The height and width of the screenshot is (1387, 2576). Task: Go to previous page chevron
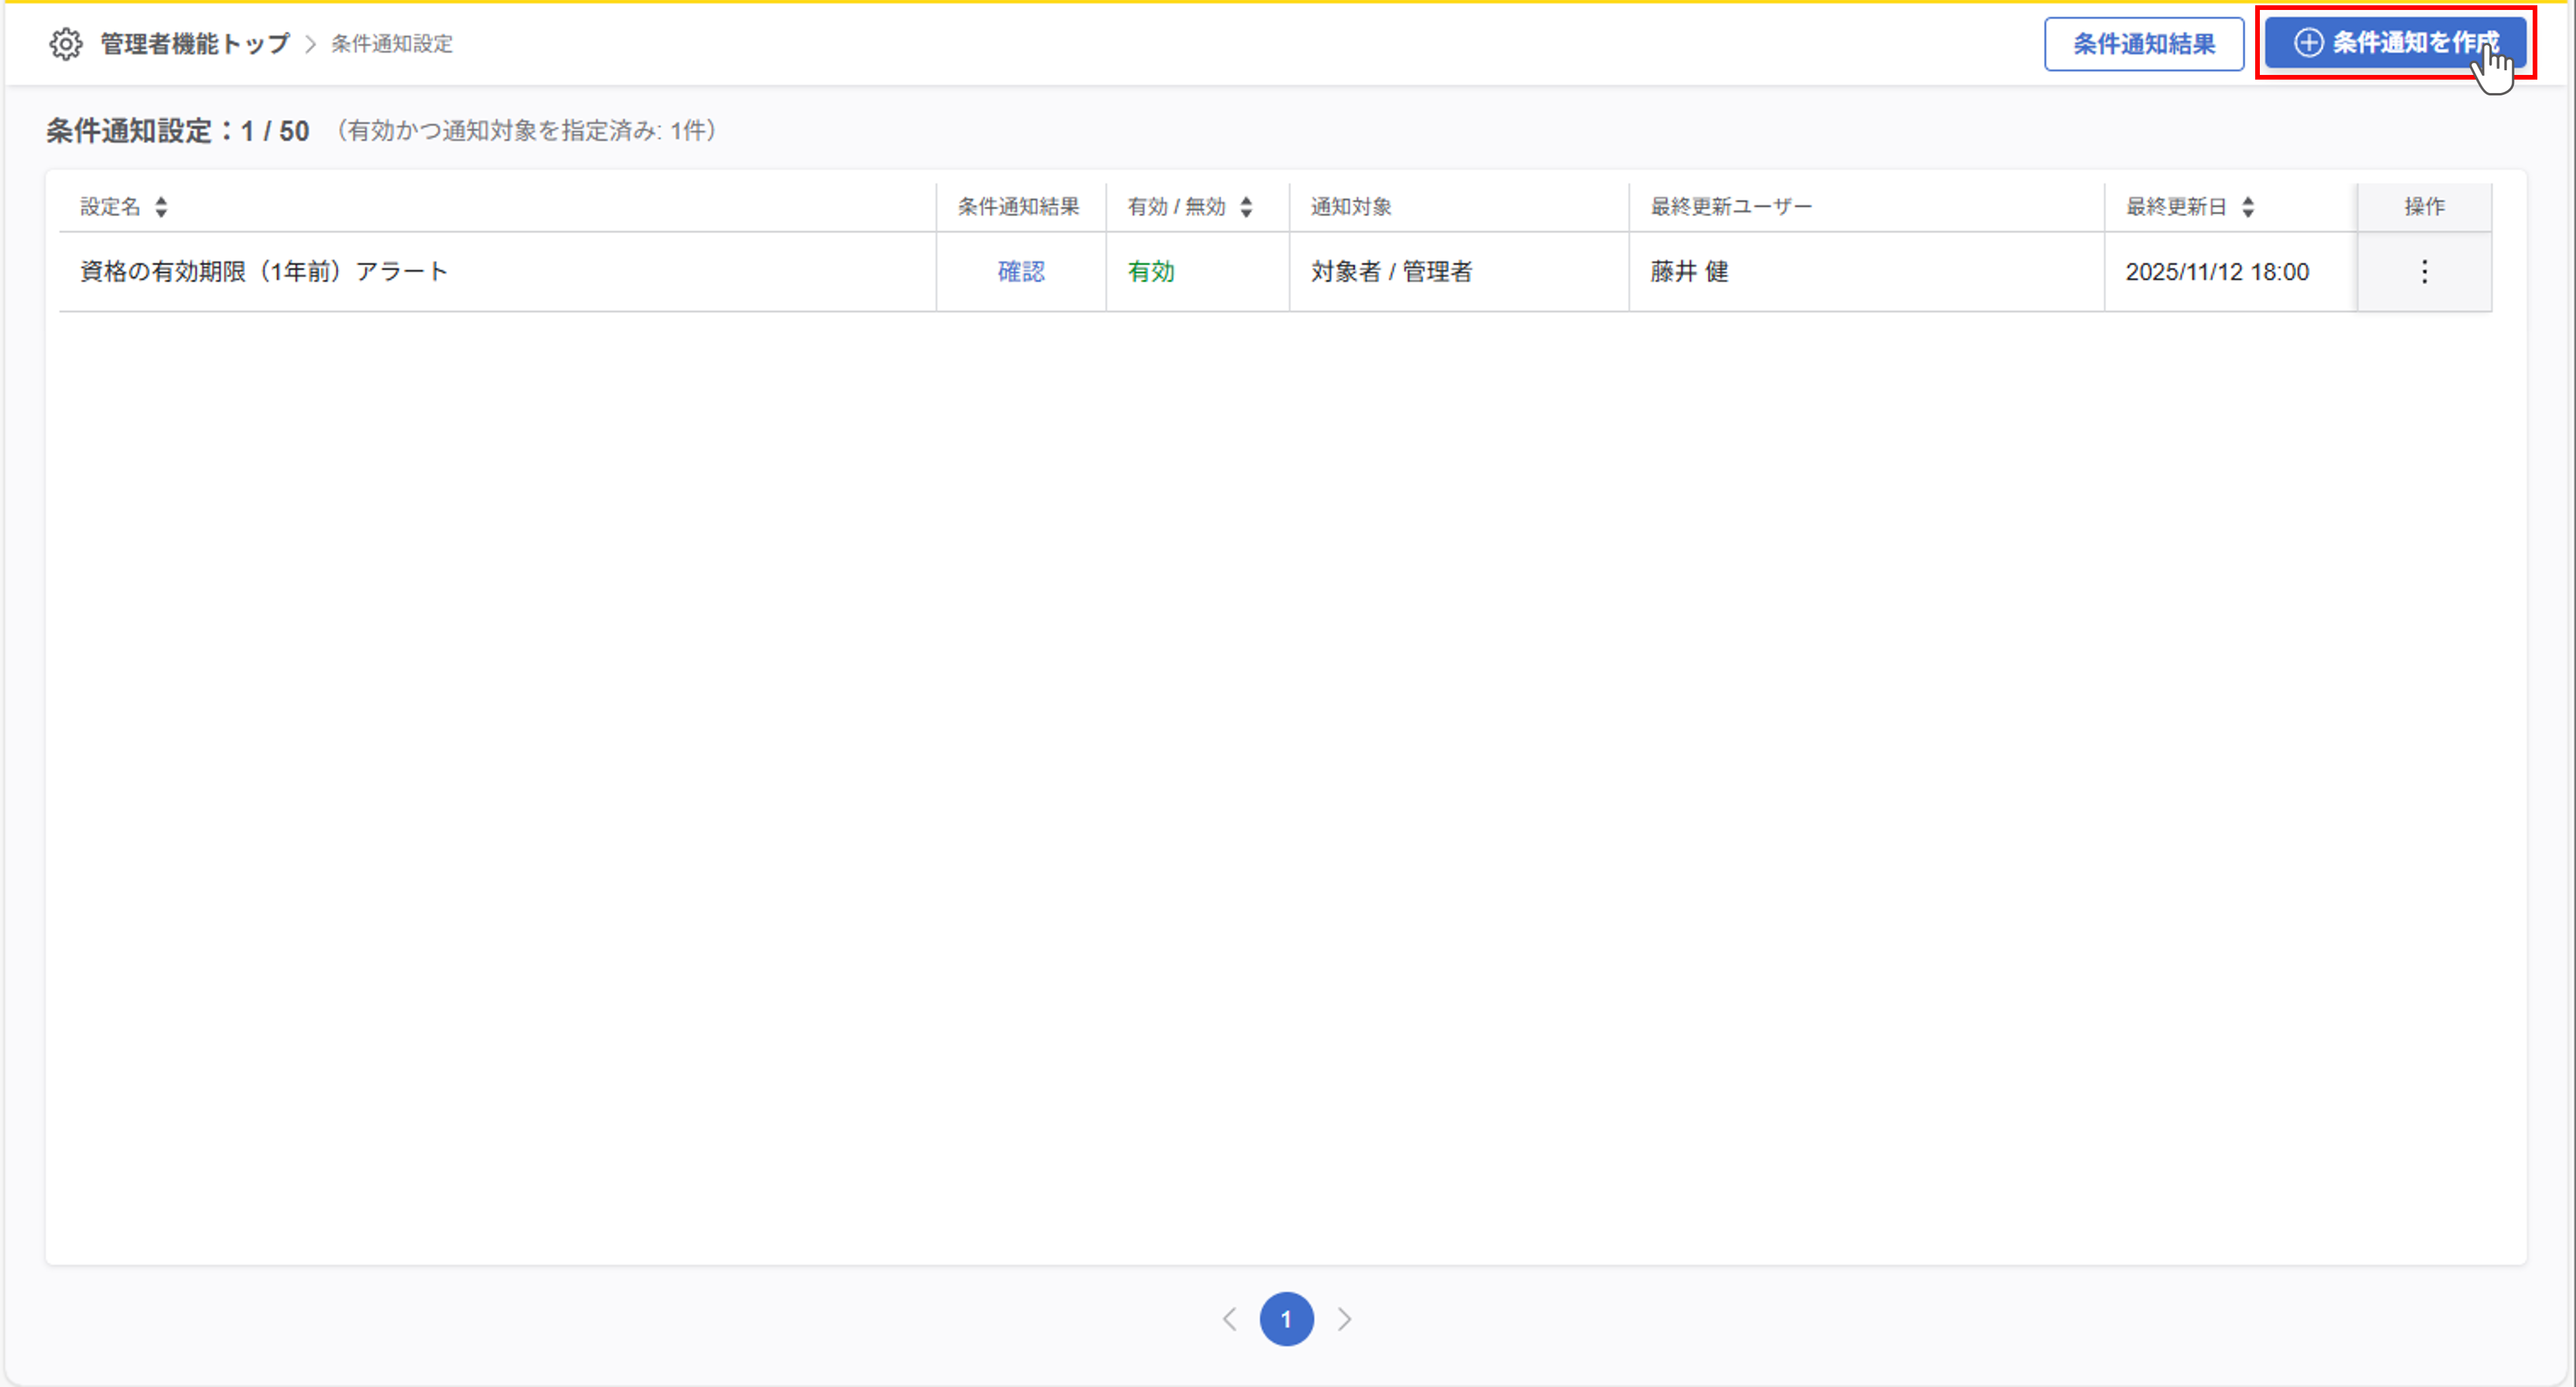tap(1230, 1319)
